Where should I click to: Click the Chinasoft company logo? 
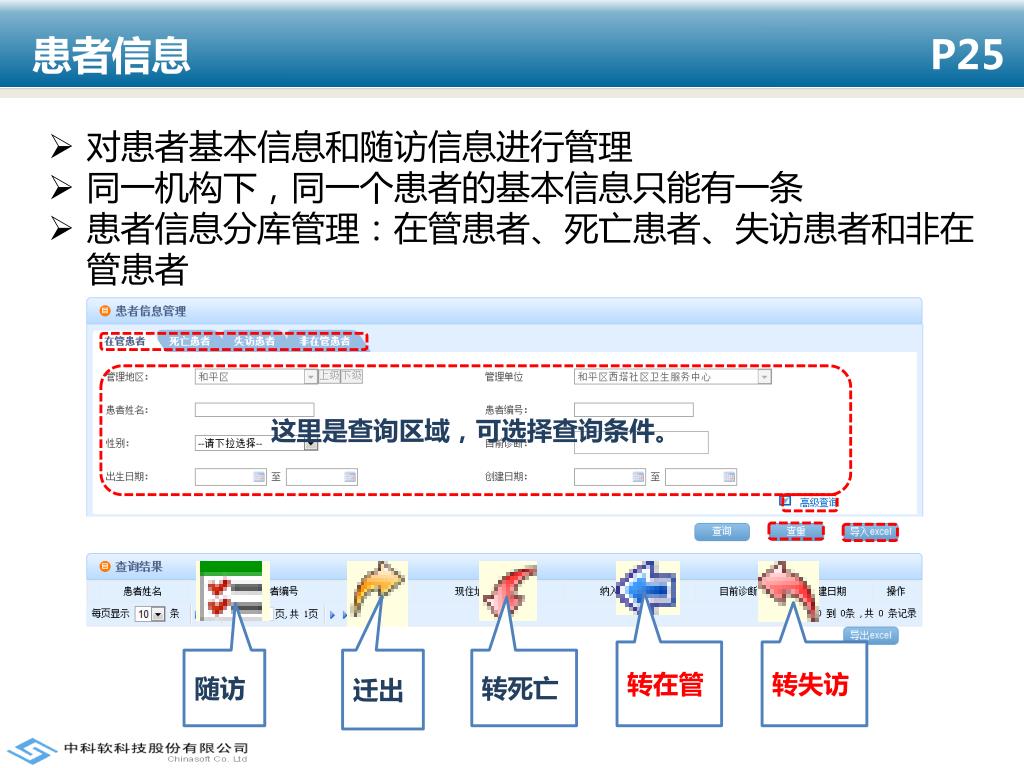[33, 750]
